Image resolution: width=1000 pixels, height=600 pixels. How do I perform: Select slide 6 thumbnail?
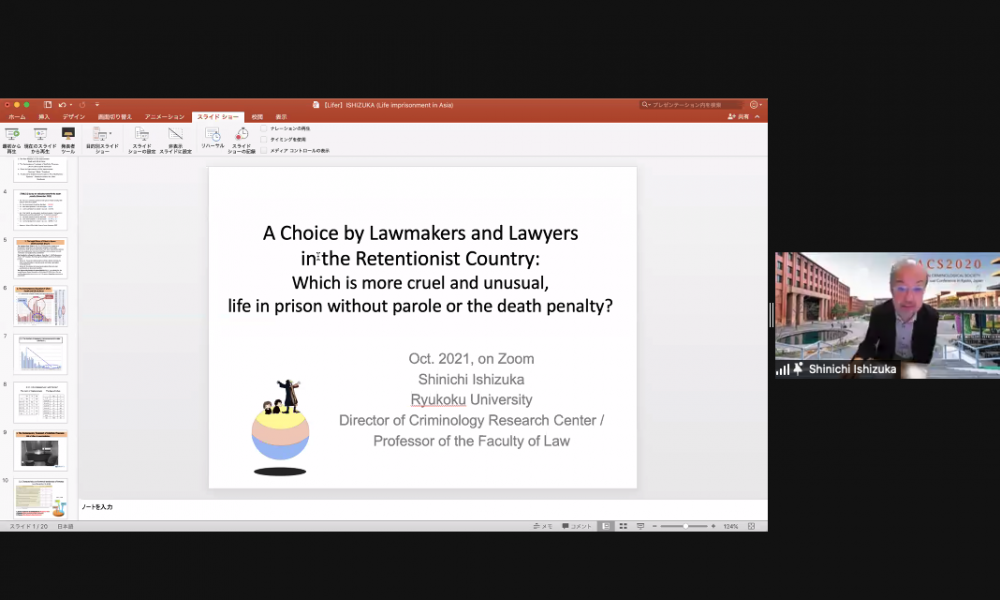point(40,306)
